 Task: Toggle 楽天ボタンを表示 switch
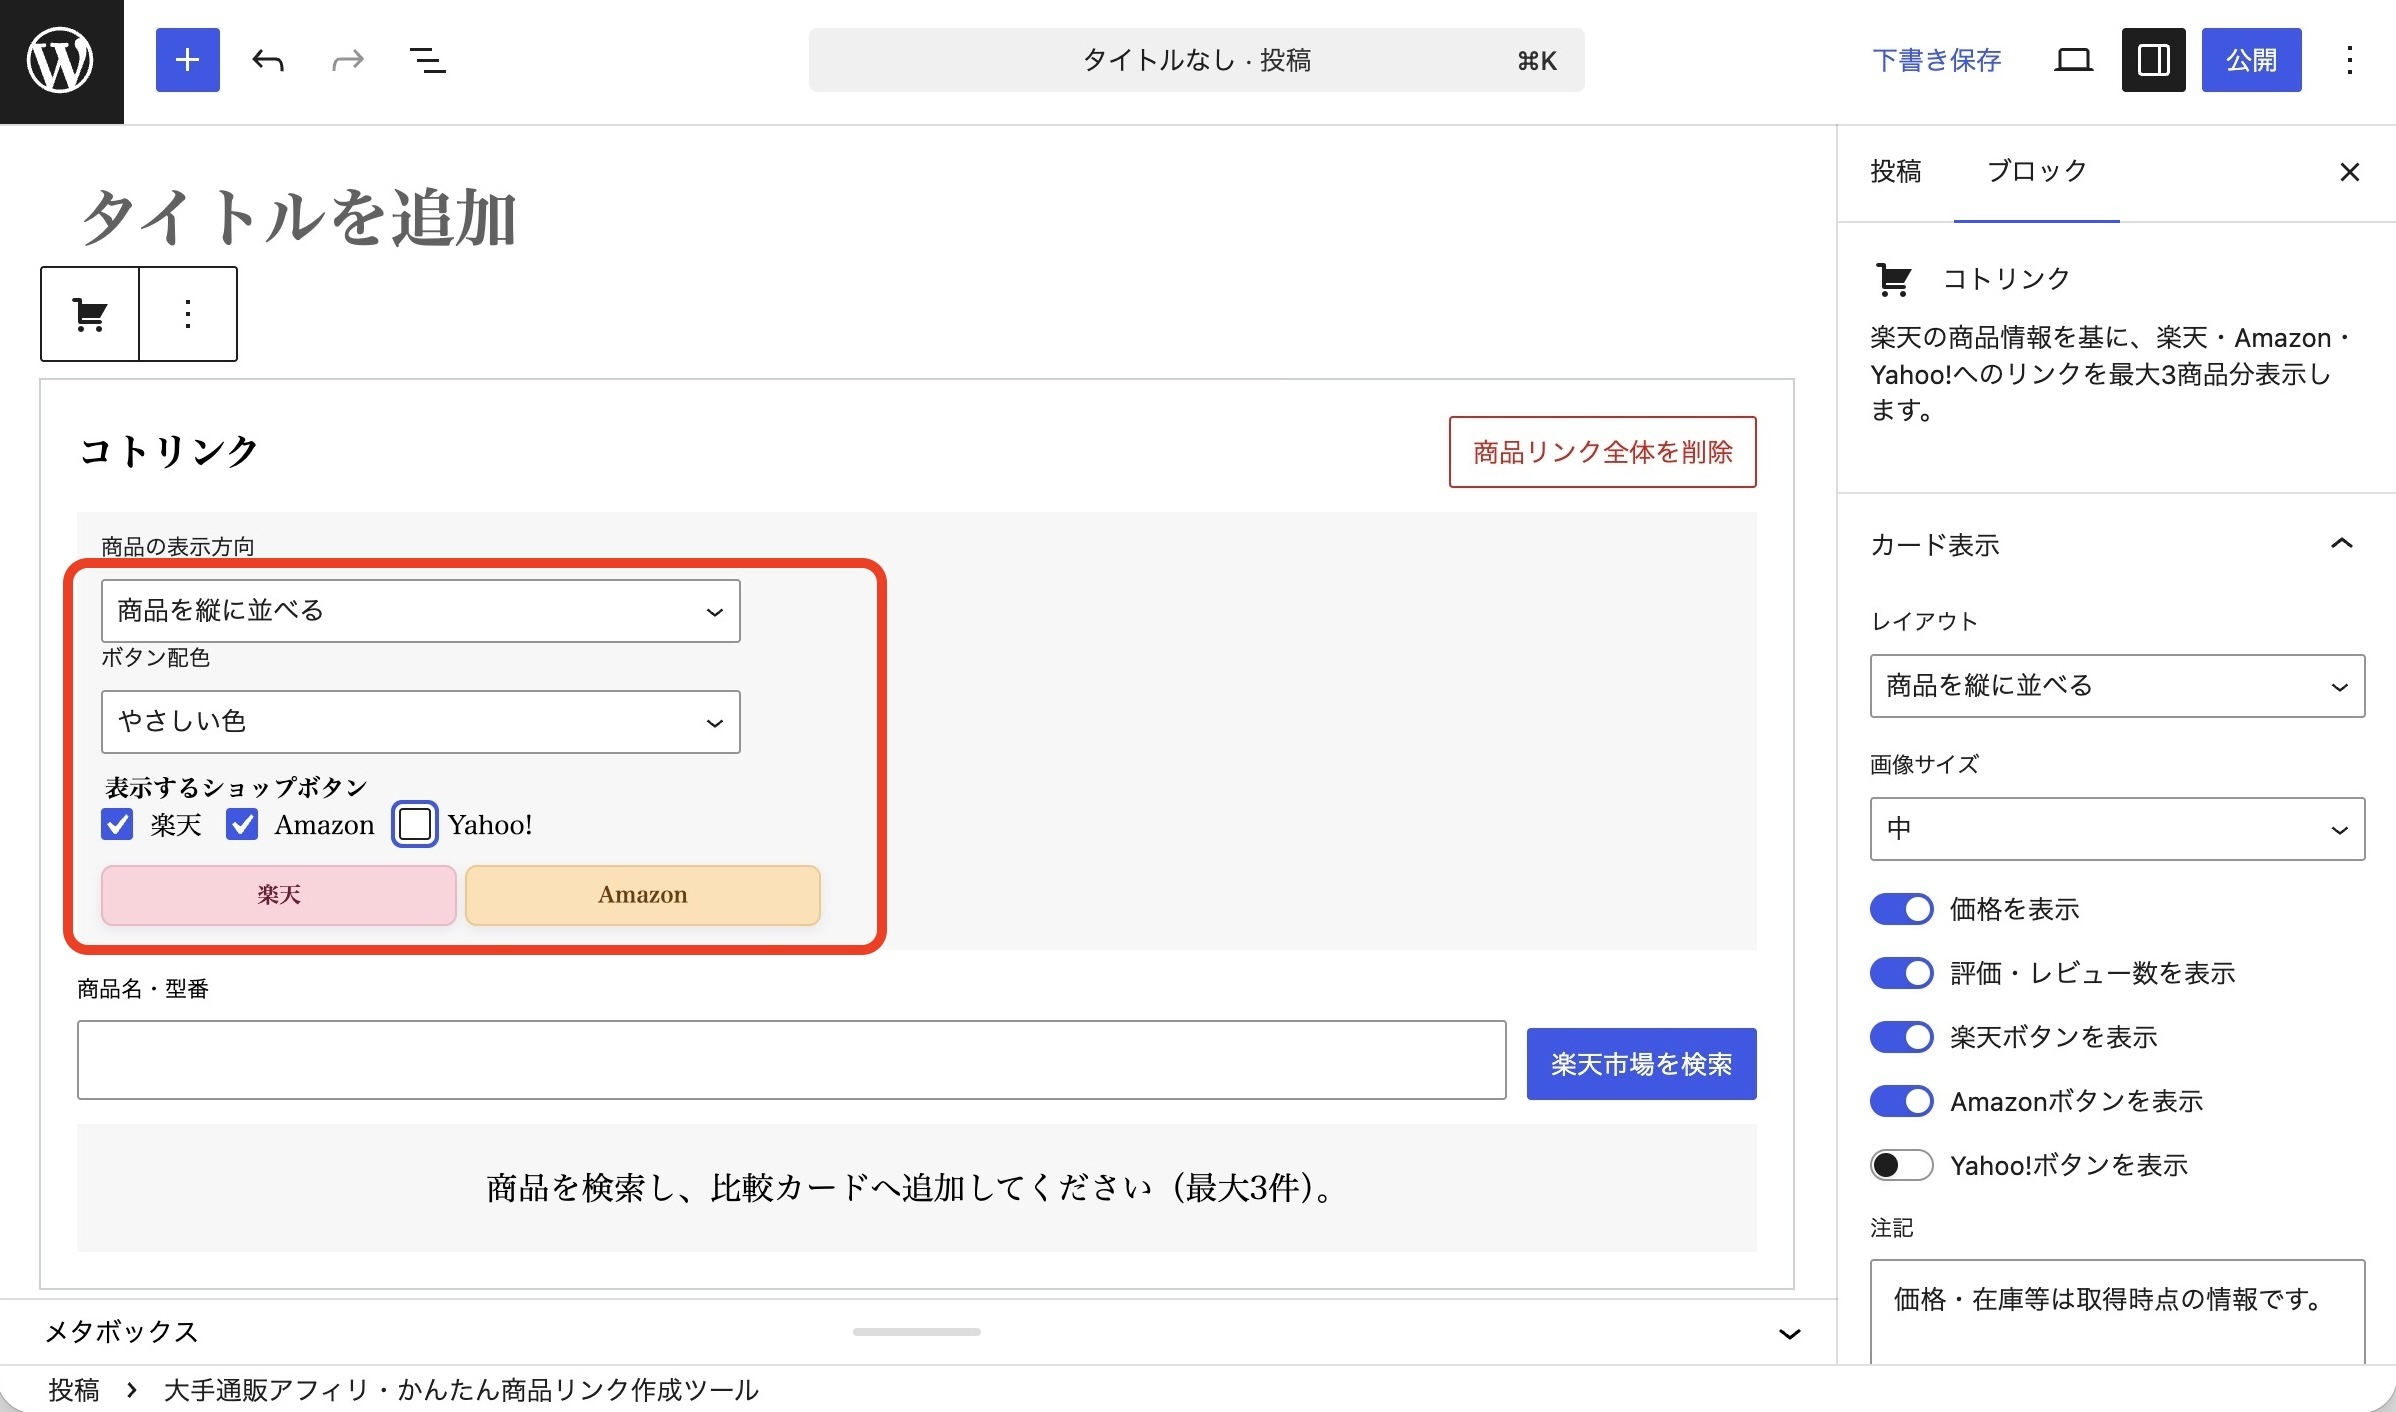[1902, 1037]
